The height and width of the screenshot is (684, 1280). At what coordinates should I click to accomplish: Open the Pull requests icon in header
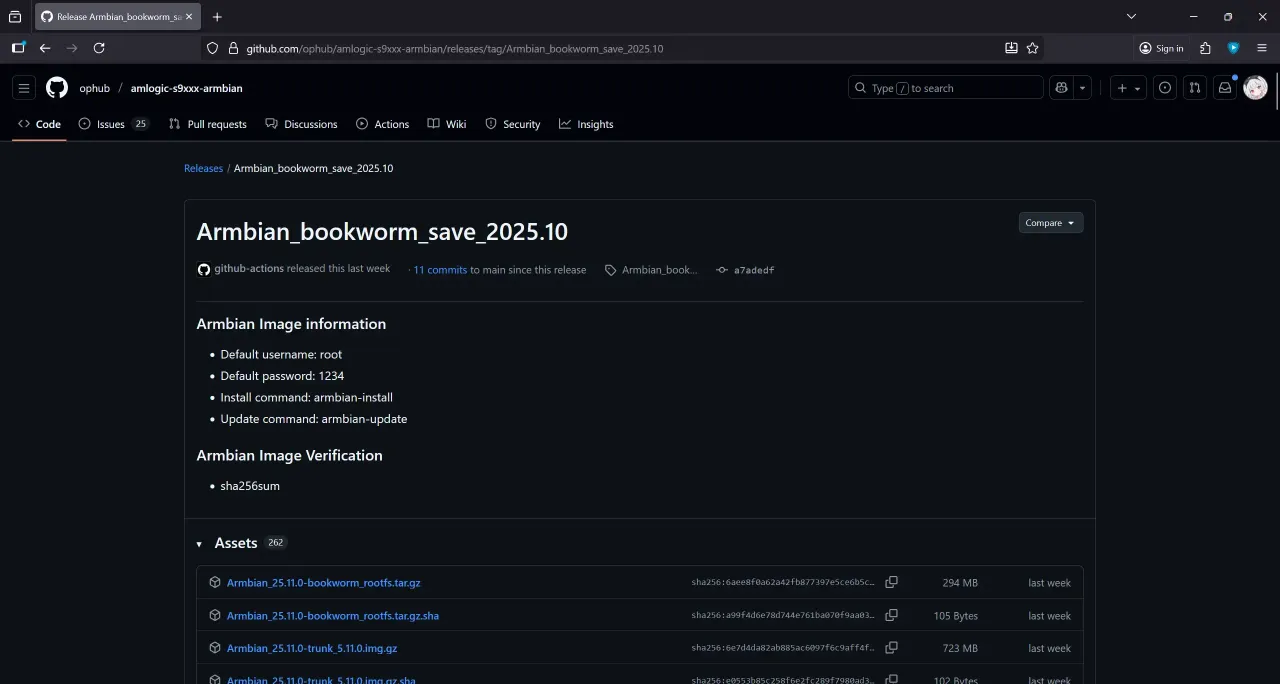(x=1195, y=88)
